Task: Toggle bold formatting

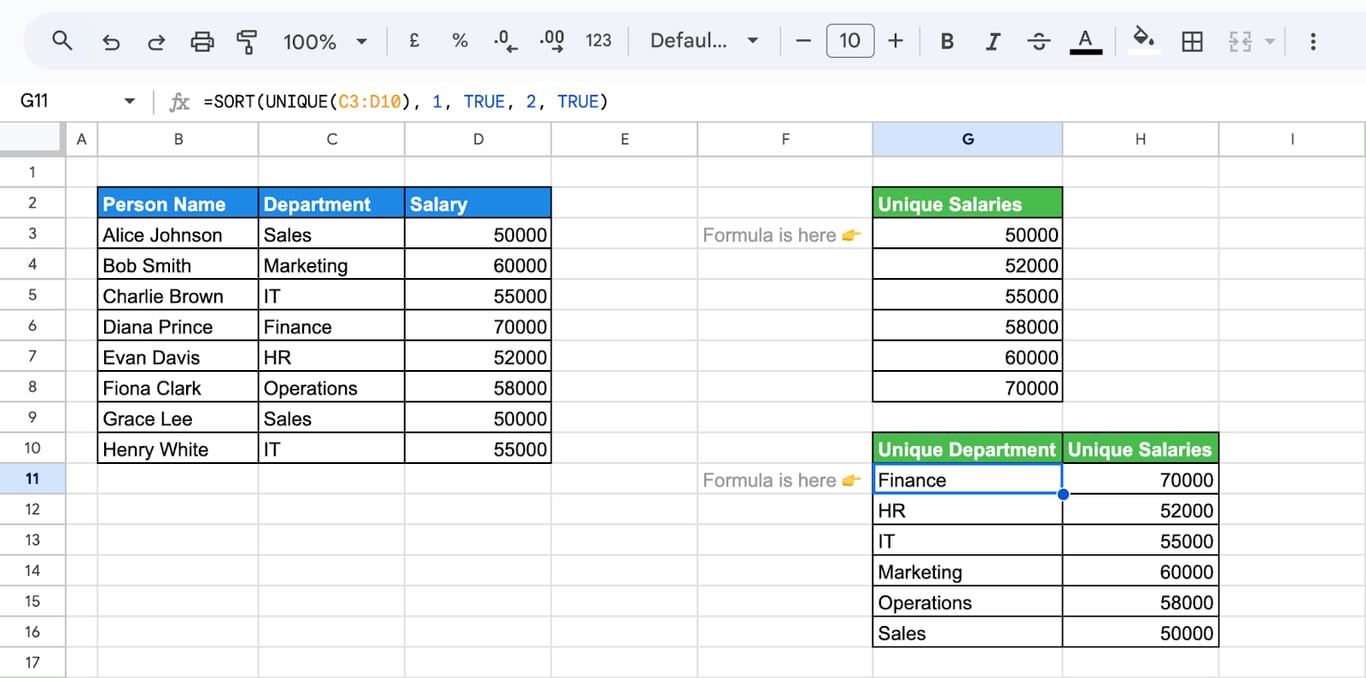Action: (x=947, y=41)
